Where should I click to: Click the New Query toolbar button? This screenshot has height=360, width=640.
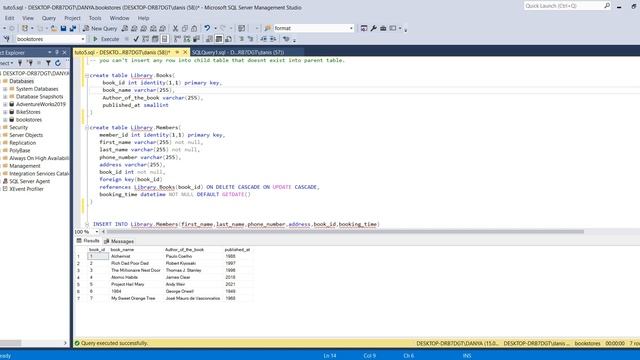[x=100, y=28]
